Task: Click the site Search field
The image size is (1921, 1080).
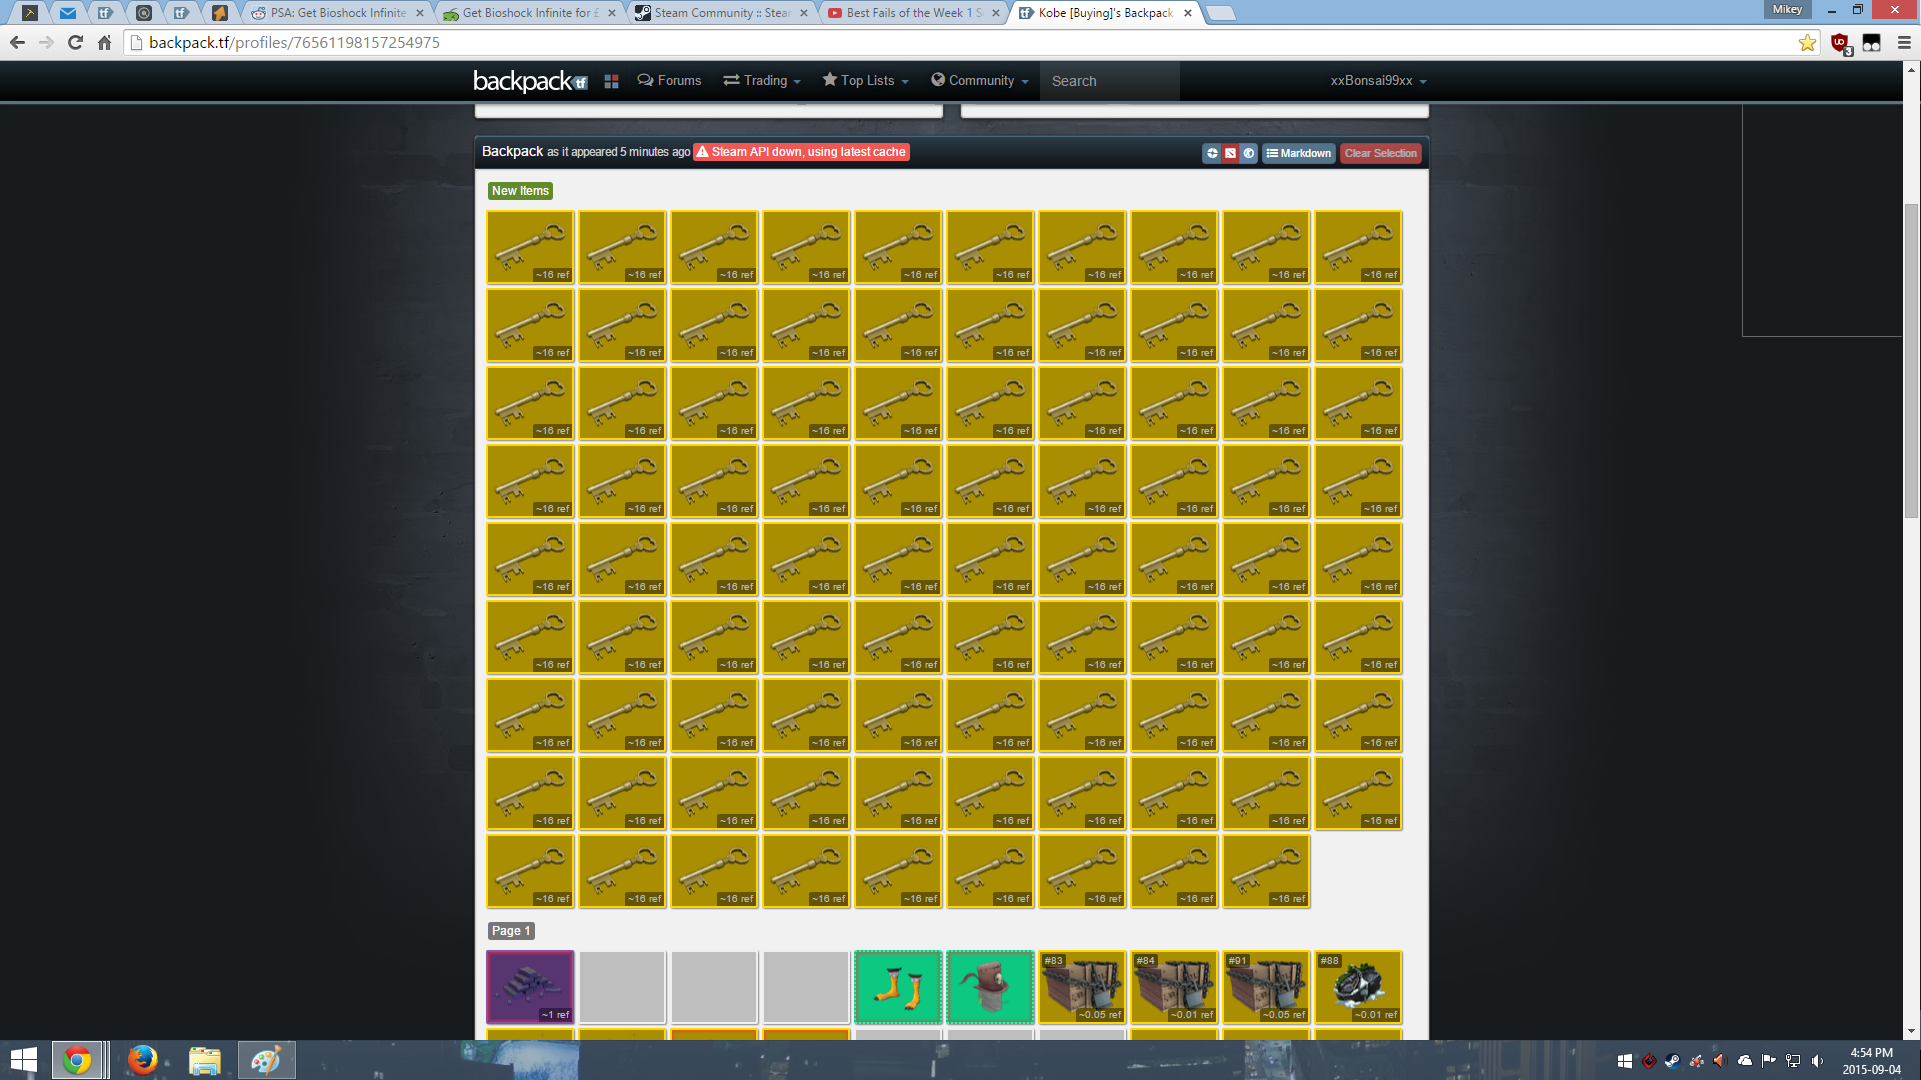Action: coord(1110,81)
